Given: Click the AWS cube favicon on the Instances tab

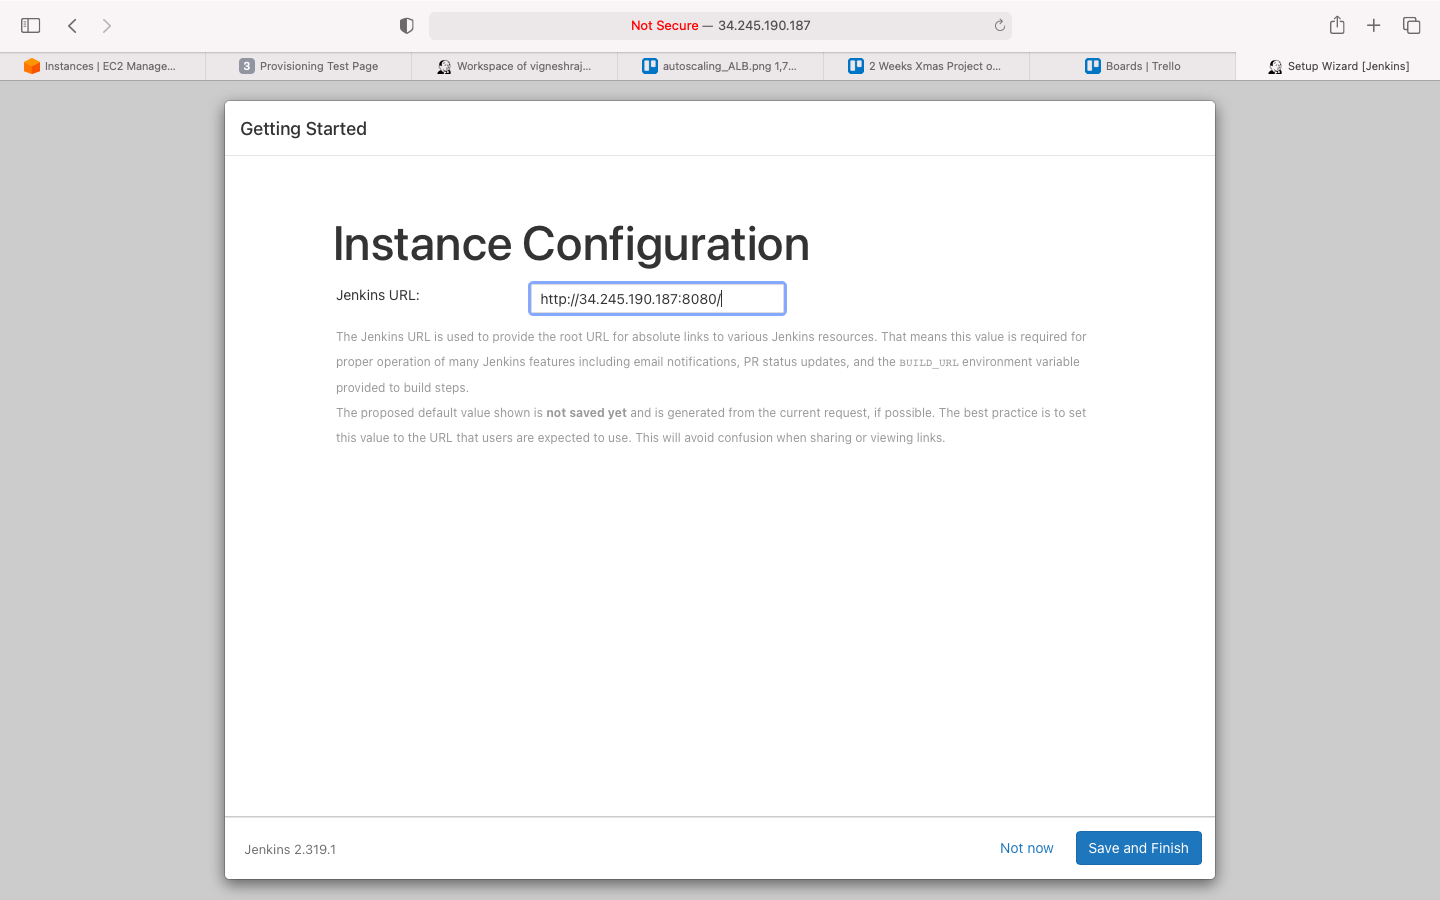Looking at the screenshot, I should 32,66.
